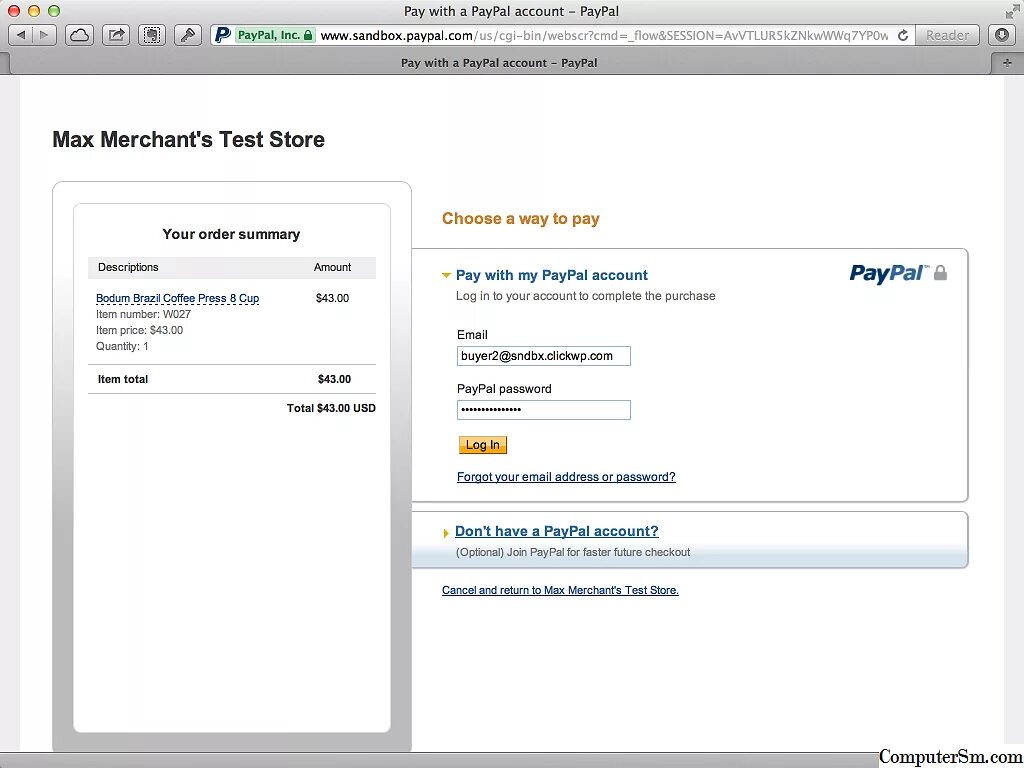Viewport: 1024px width, 768px height.
Task: Expand Don't have a PayPal account arrow
Action: 446,533
